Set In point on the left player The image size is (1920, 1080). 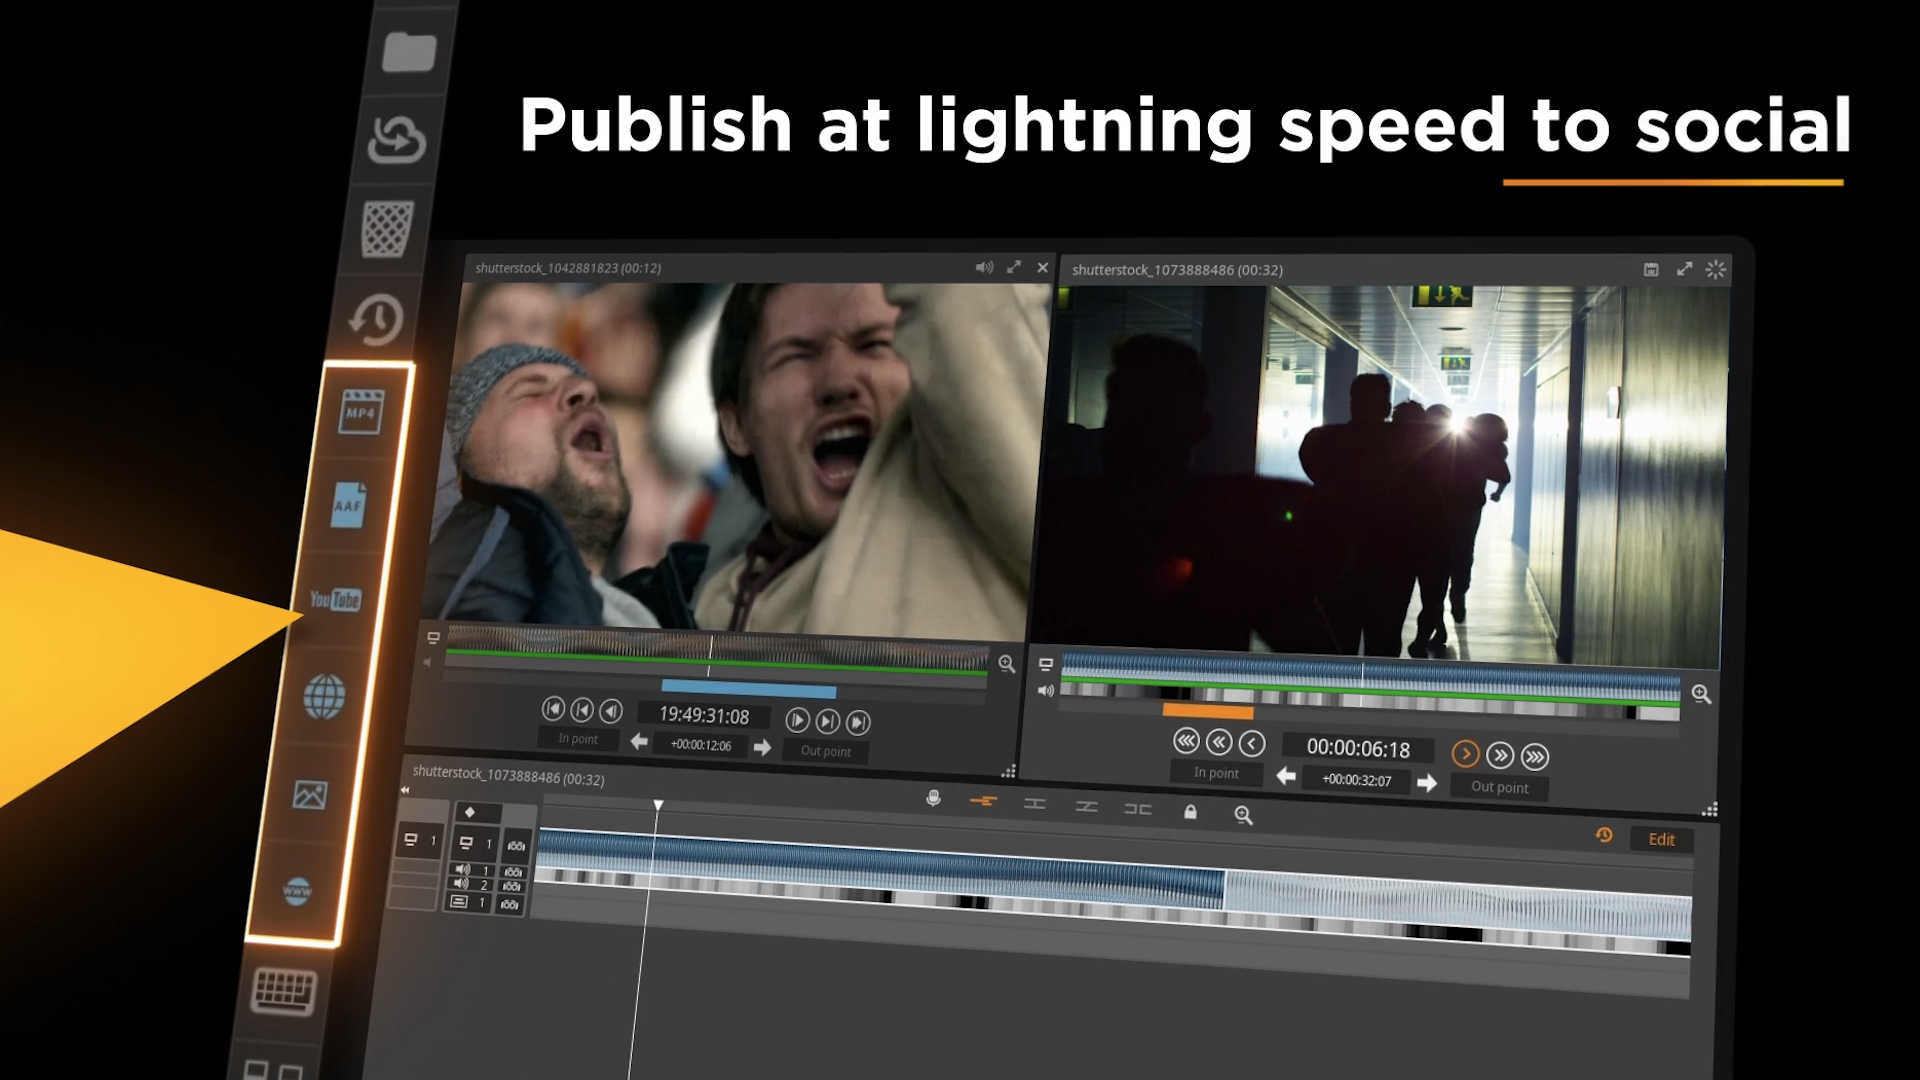coord(578,740)
